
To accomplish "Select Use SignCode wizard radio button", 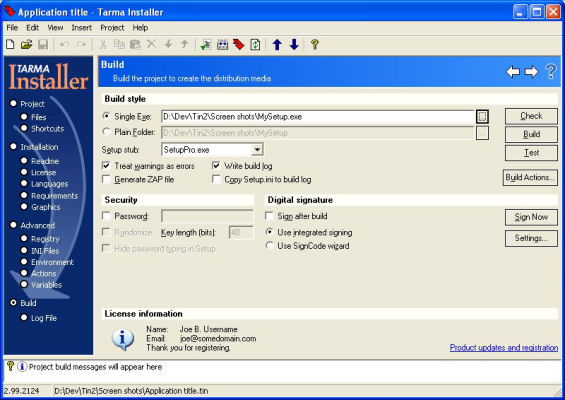I will point(269,245).
